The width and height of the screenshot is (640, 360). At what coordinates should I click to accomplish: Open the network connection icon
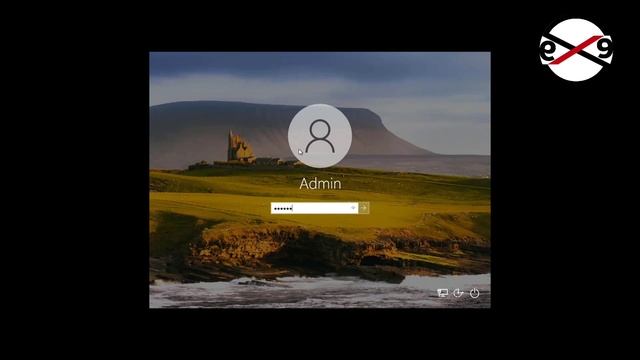point(442,293)
